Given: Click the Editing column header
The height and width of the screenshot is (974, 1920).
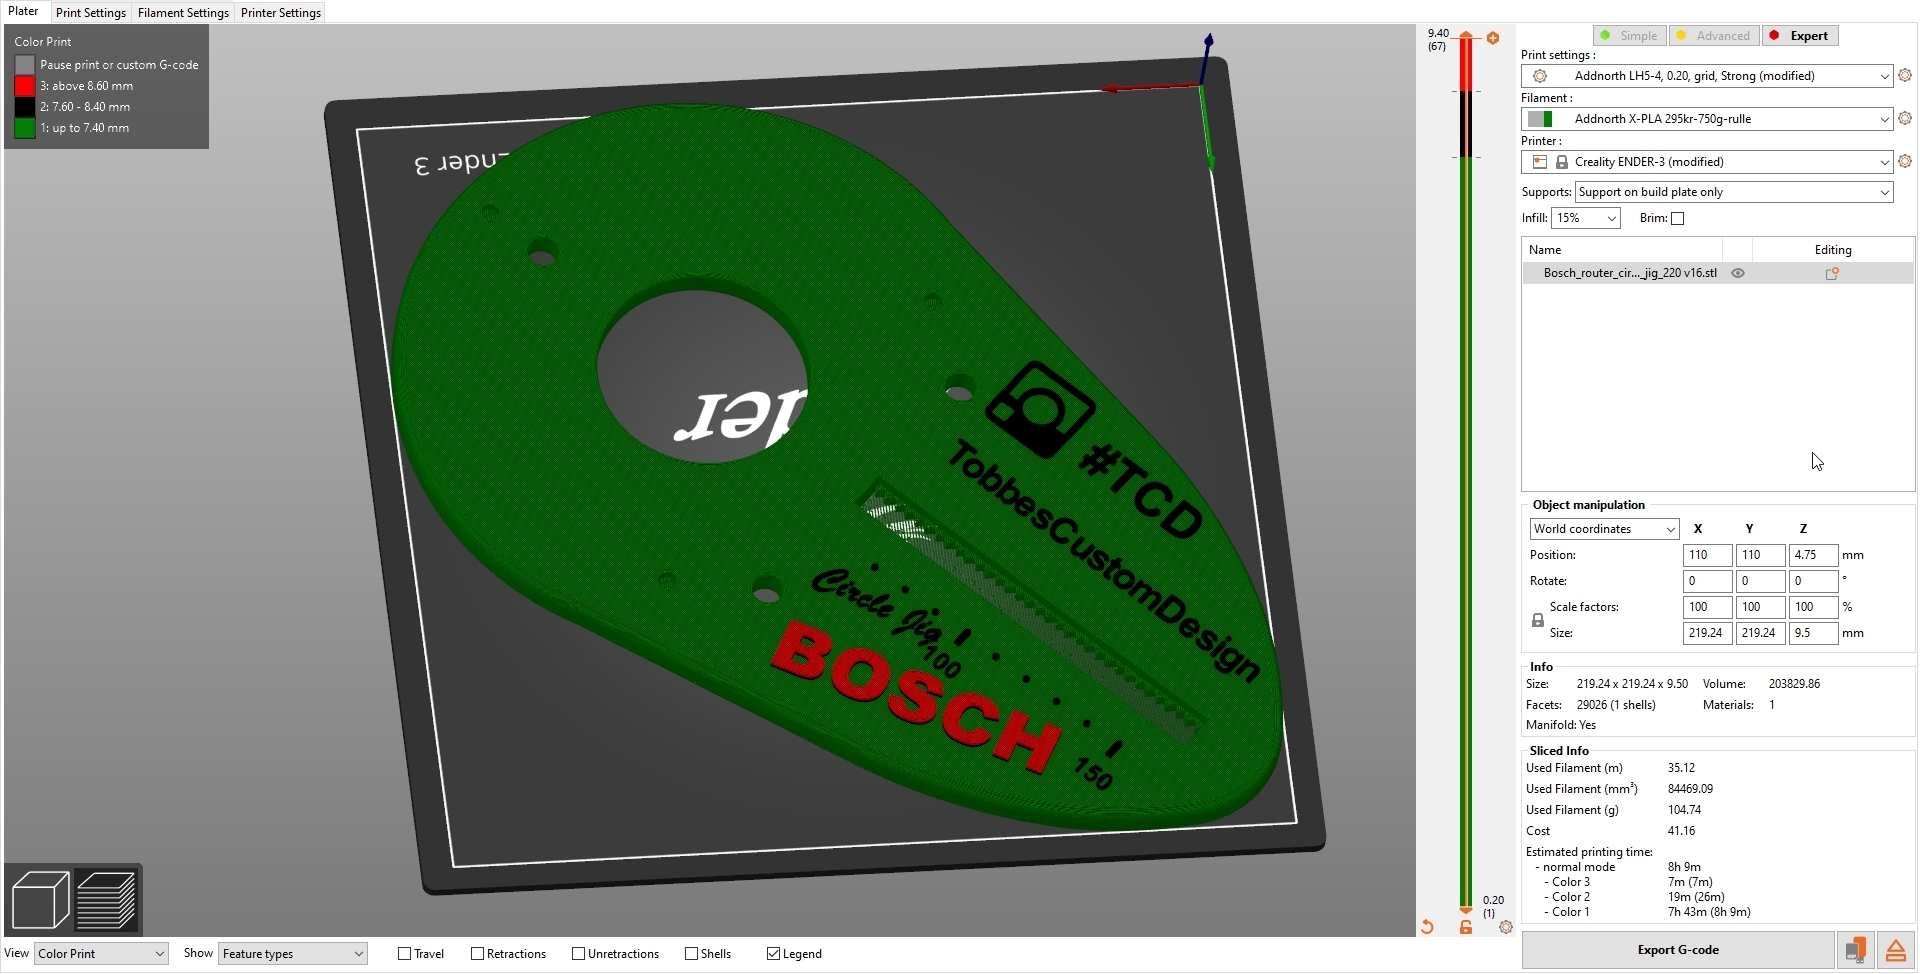Looking at the screenshot, I should [x=1833, y=250].
